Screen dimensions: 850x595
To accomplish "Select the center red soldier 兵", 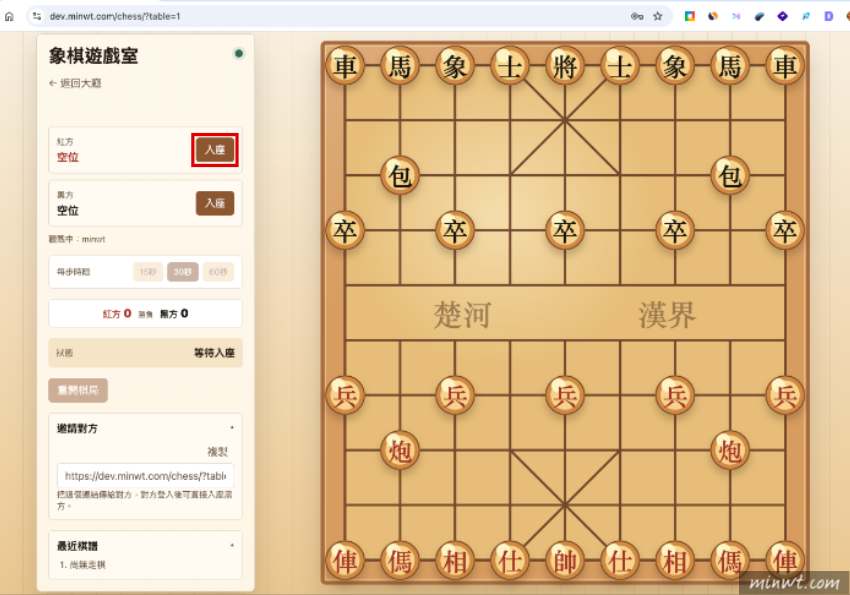I will pyautogui.click(x=565, y=396).
